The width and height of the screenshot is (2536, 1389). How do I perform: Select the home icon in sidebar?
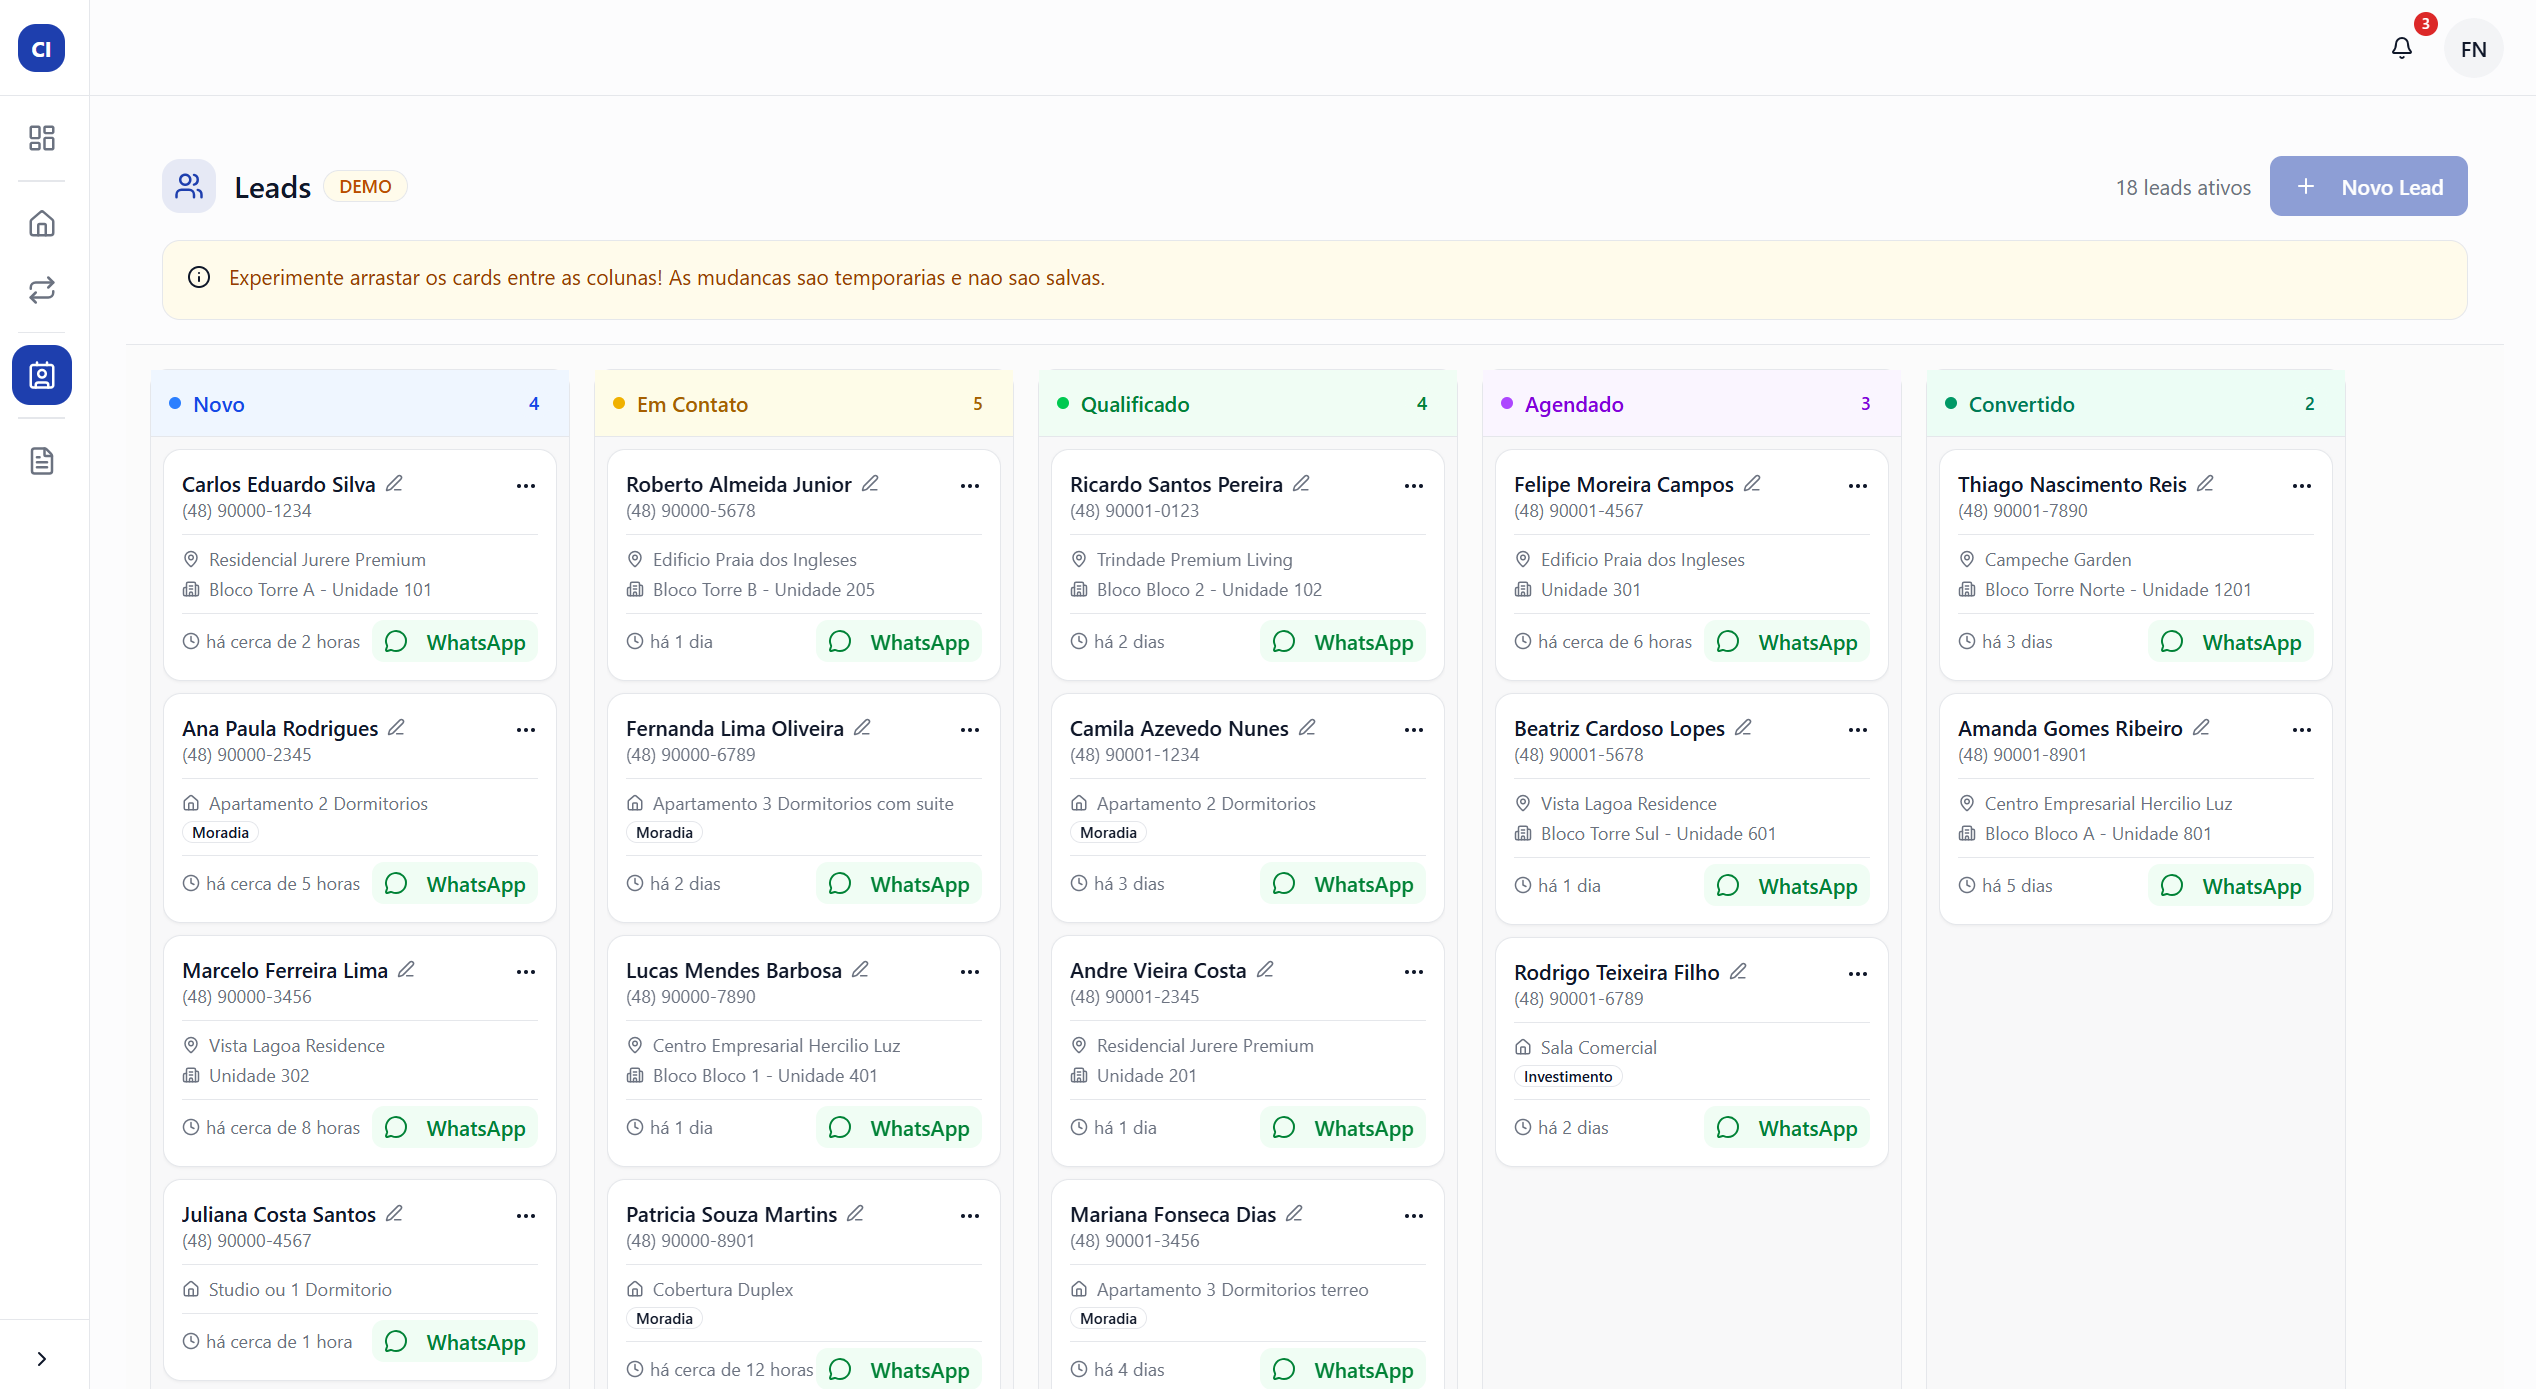tap(41, 223)
